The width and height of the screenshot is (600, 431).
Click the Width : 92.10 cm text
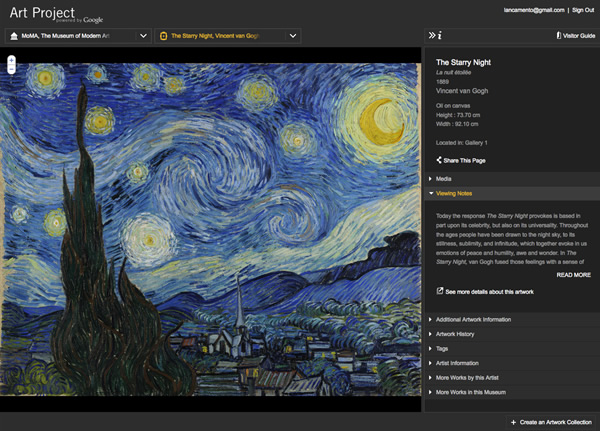[457, 124]
